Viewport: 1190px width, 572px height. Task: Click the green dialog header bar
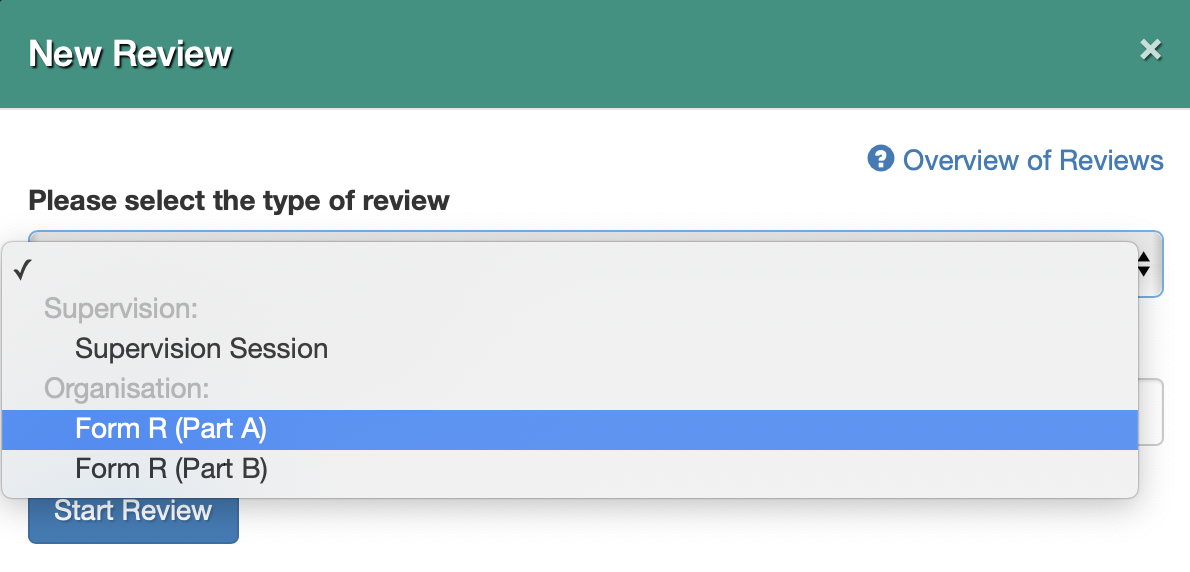[x=595, y=54]
